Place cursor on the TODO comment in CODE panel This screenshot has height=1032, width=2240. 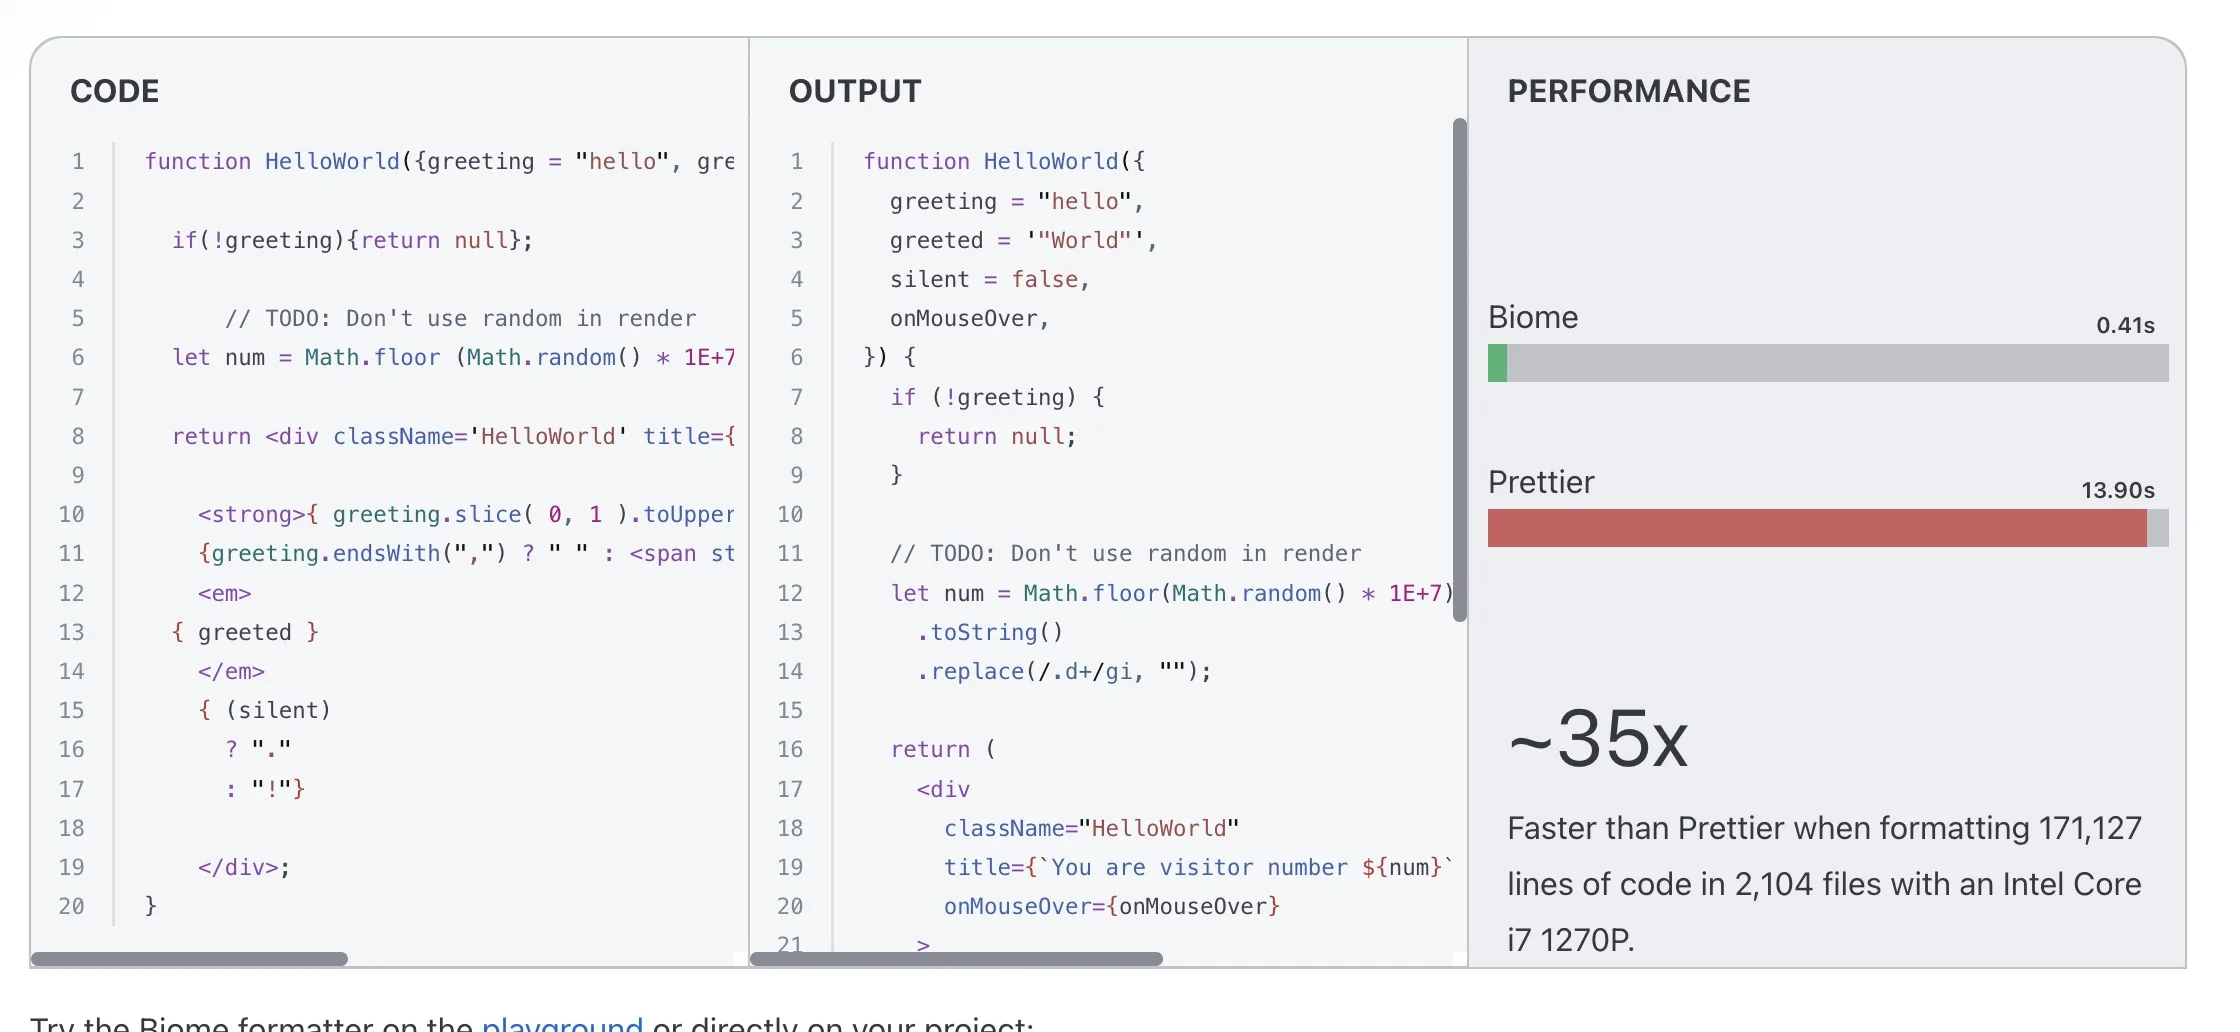tap(460, 318)
